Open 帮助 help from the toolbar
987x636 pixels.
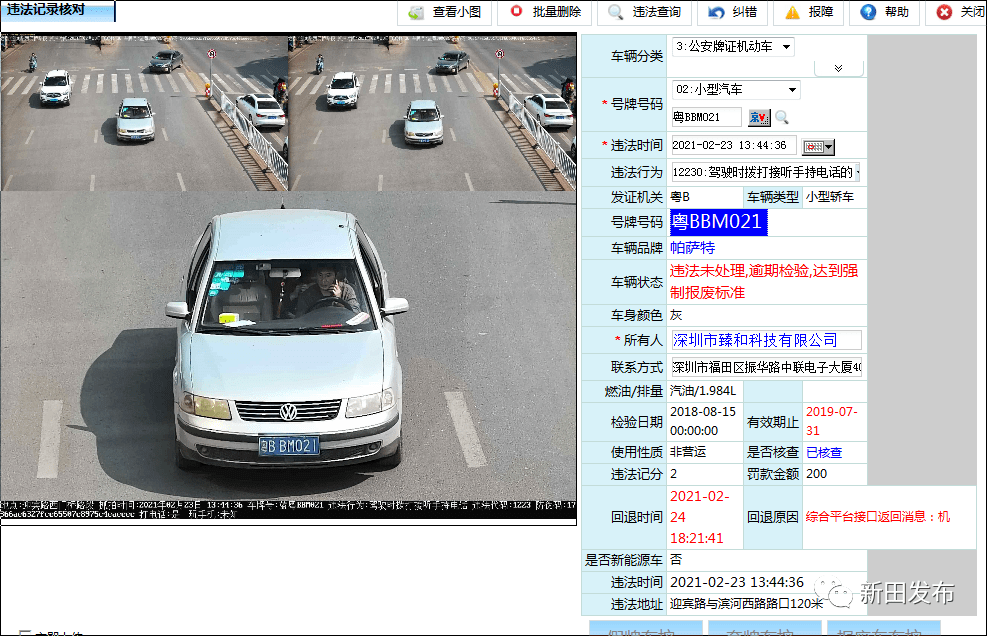point(884,13)
